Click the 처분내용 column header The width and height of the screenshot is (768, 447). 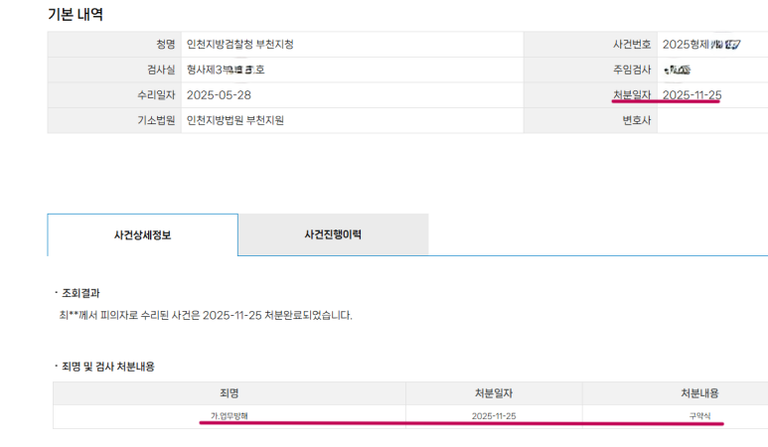[x=699, y=393]
